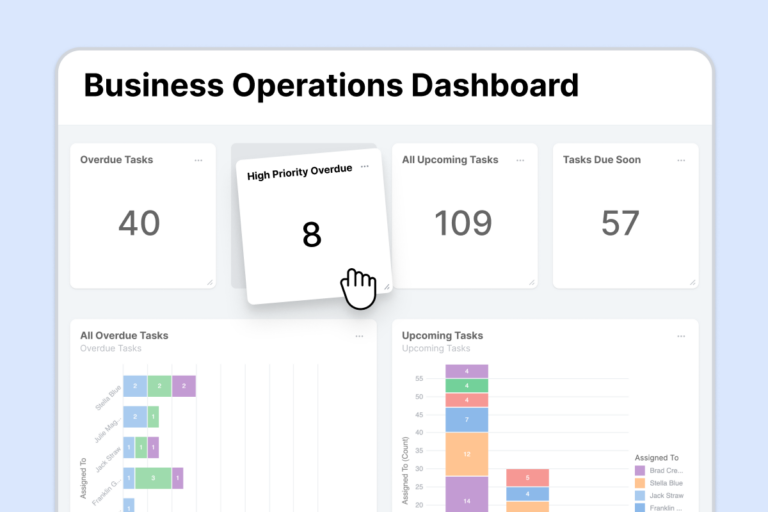Screen dimensions: 768x512
Task: Click the blue segment labeled 2 in Julie Mag row
Action: point(135,417)
